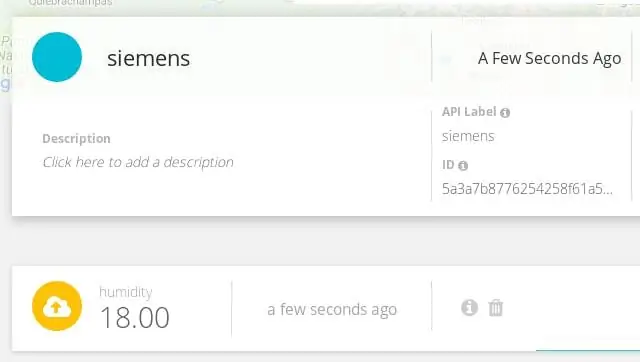640x362 pixels.
Task: Click the humidity variable card
Action: (326, 308)
